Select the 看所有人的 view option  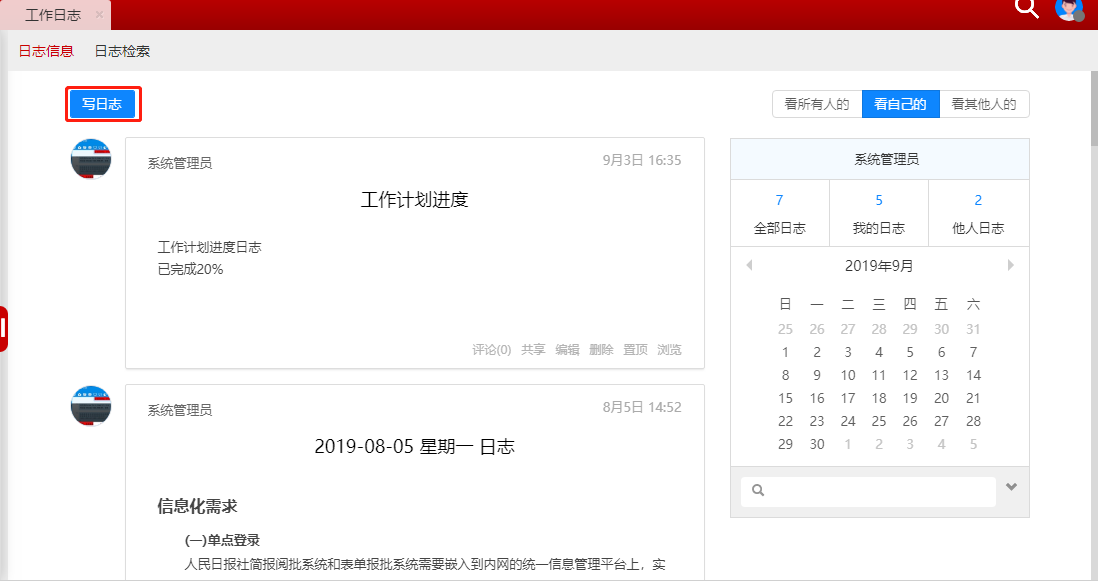coord(817,104)
